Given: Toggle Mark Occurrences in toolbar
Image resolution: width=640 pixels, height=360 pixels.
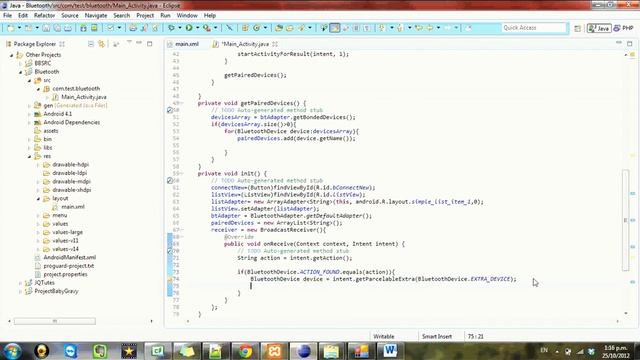Looking at the screenshot, I should point(335,28).
